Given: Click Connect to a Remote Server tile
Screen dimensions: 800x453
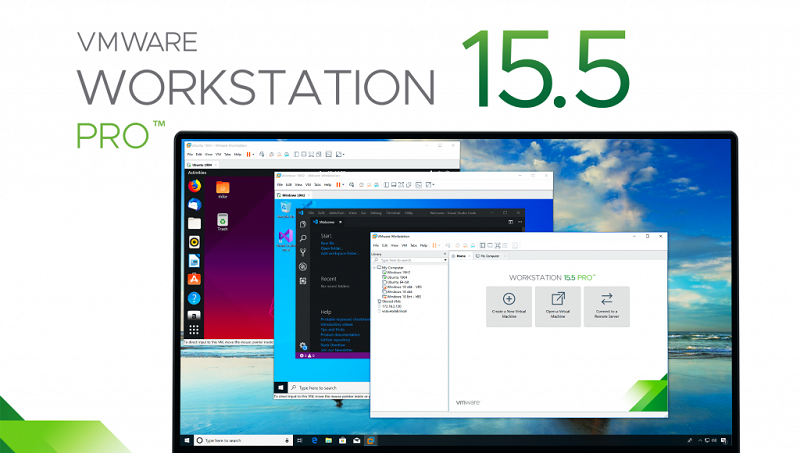Looking at the screenshot, I should pos(607,306).
